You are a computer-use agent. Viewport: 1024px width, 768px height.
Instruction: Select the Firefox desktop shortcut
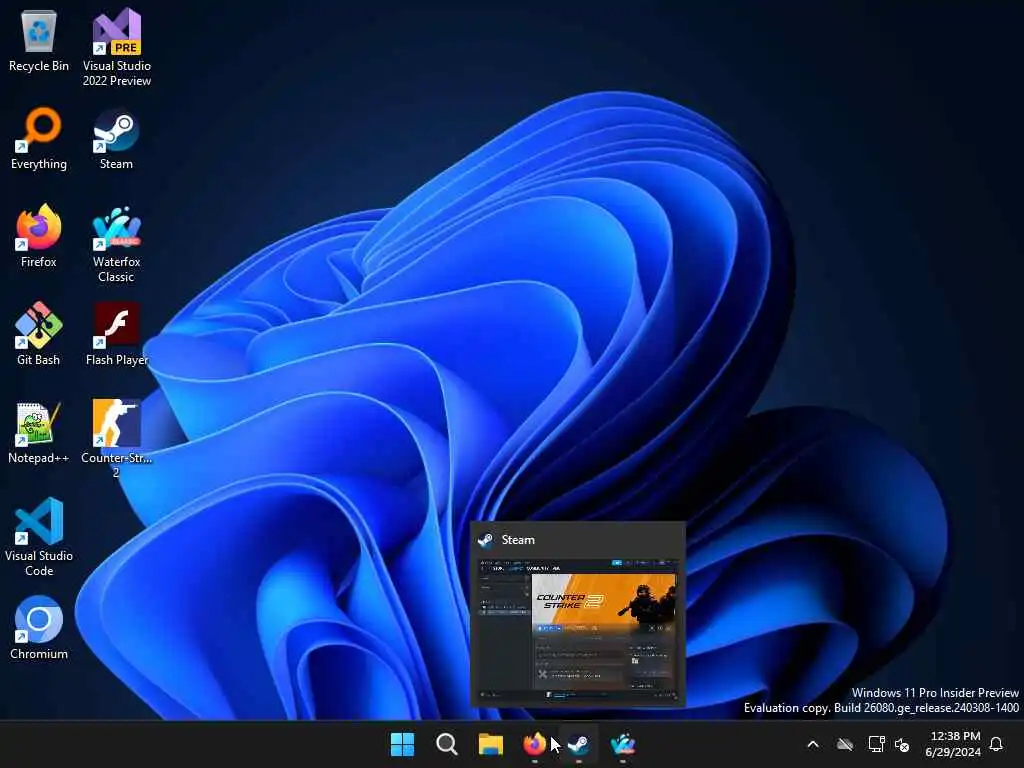pyautogui.click(x=39, y=236)
